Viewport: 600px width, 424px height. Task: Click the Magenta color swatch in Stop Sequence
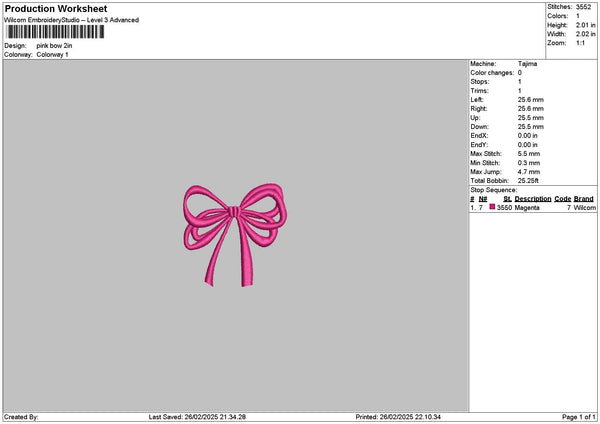click(x=492, y=207)
